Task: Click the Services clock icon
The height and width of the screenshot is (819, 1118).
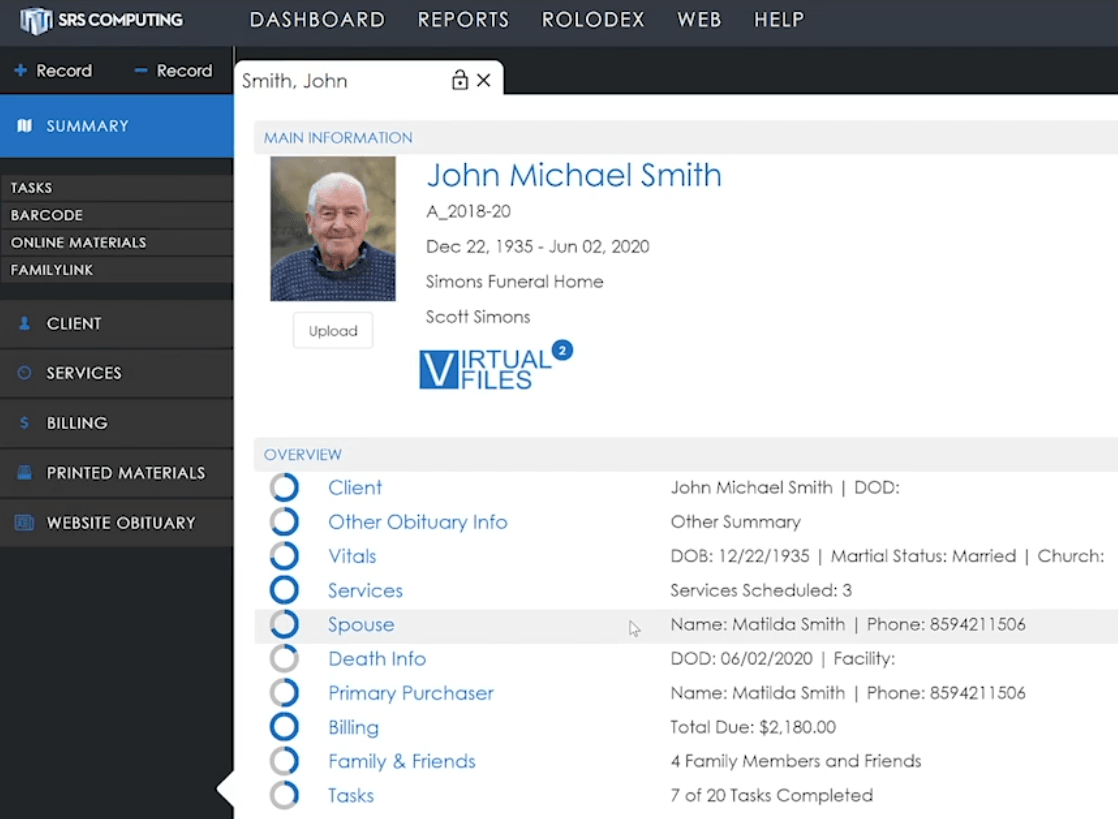Action: coord(24,373)
